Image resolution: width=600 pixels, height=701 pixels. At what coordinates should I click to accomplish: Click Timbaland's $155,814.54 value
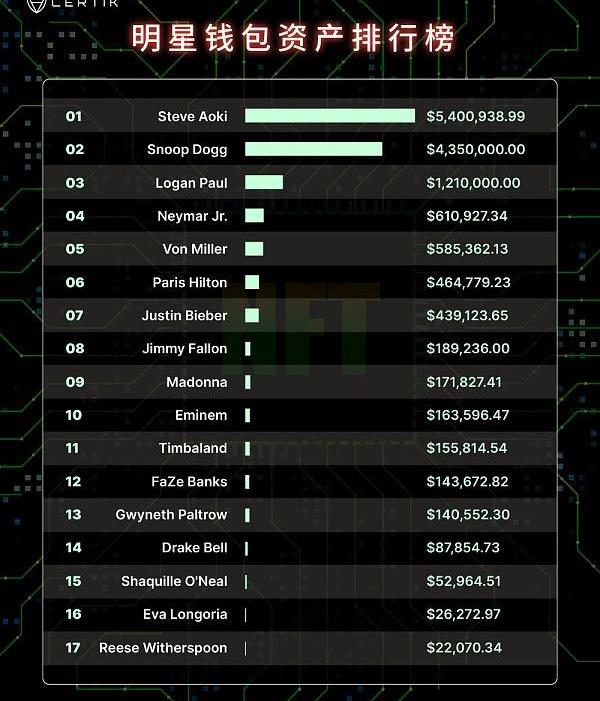coord(467,448)
